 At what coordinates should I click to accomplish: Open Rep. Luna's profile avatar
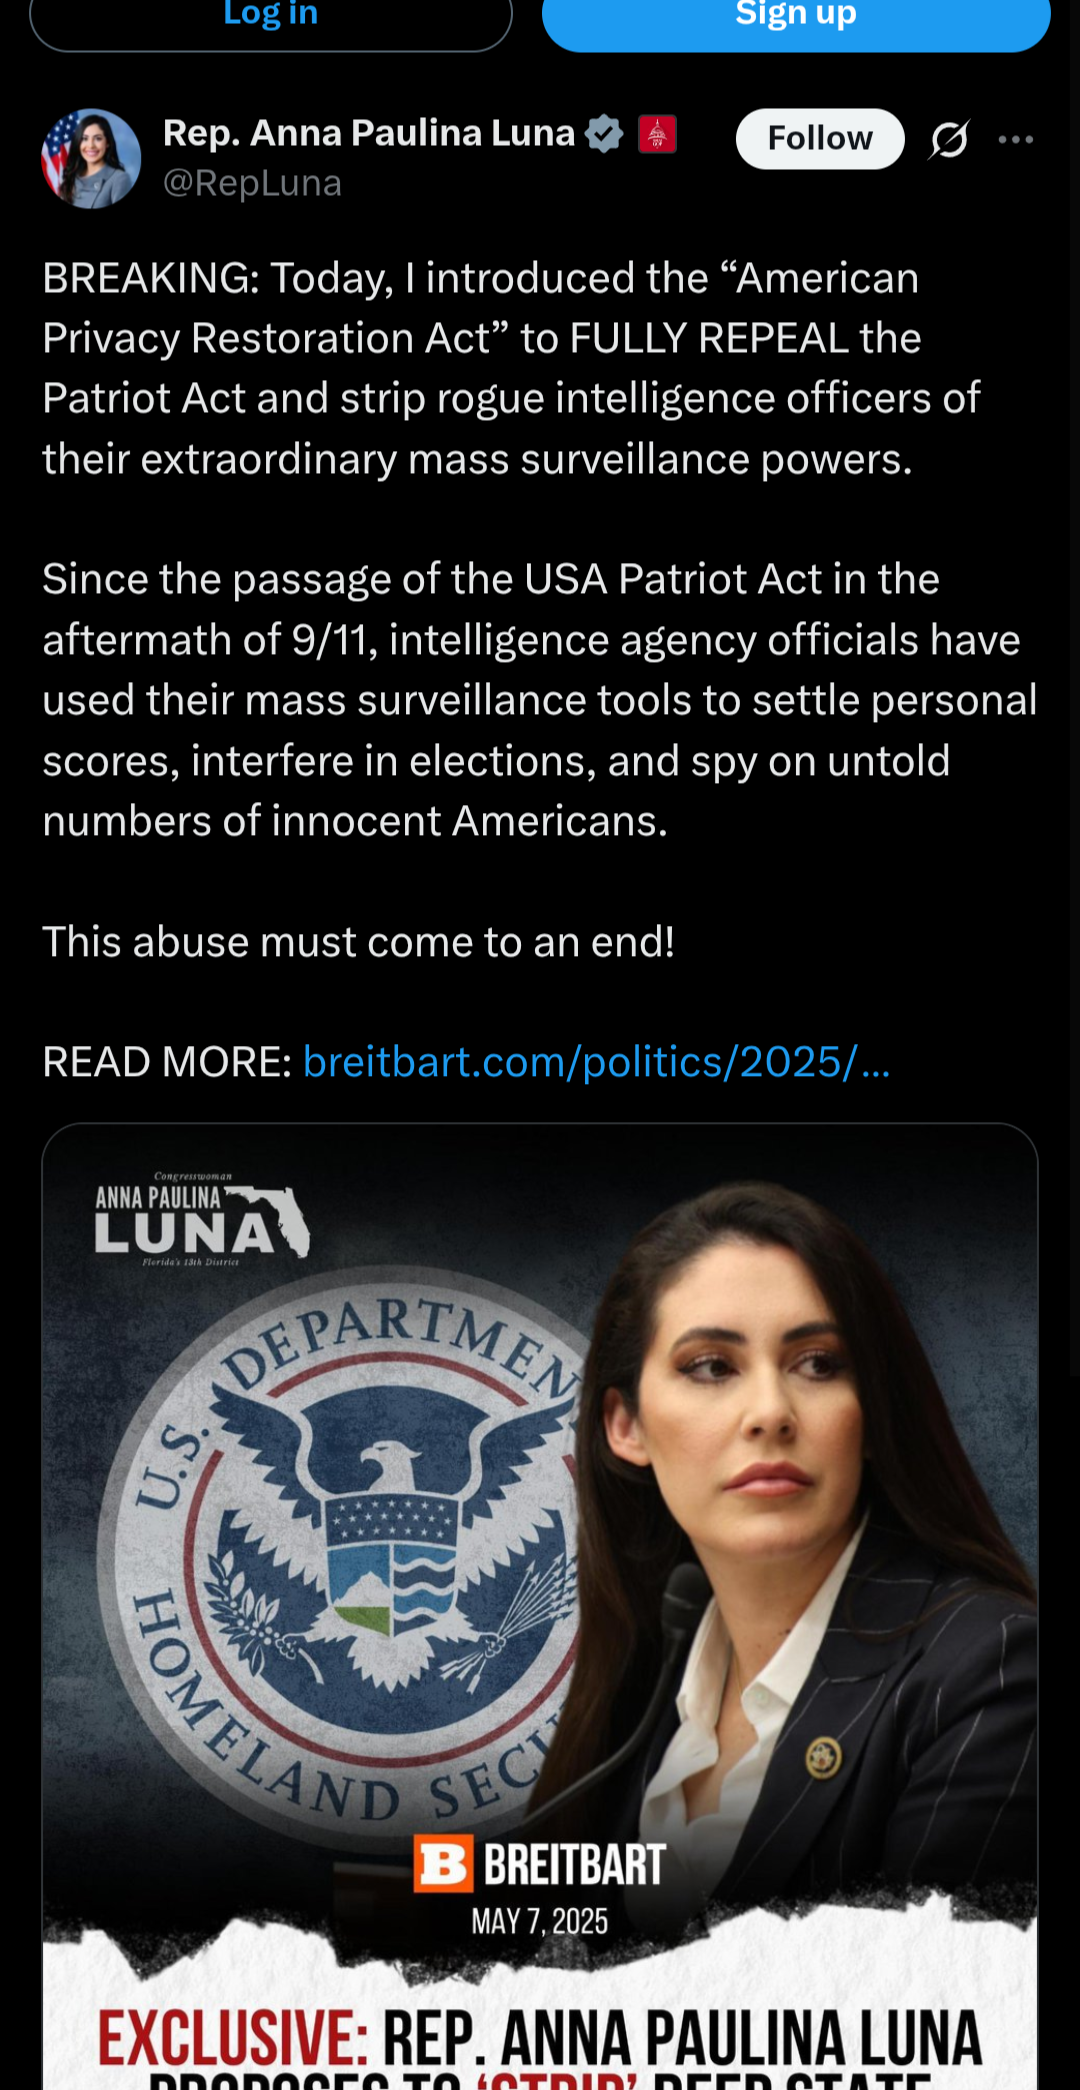point(91,158)
